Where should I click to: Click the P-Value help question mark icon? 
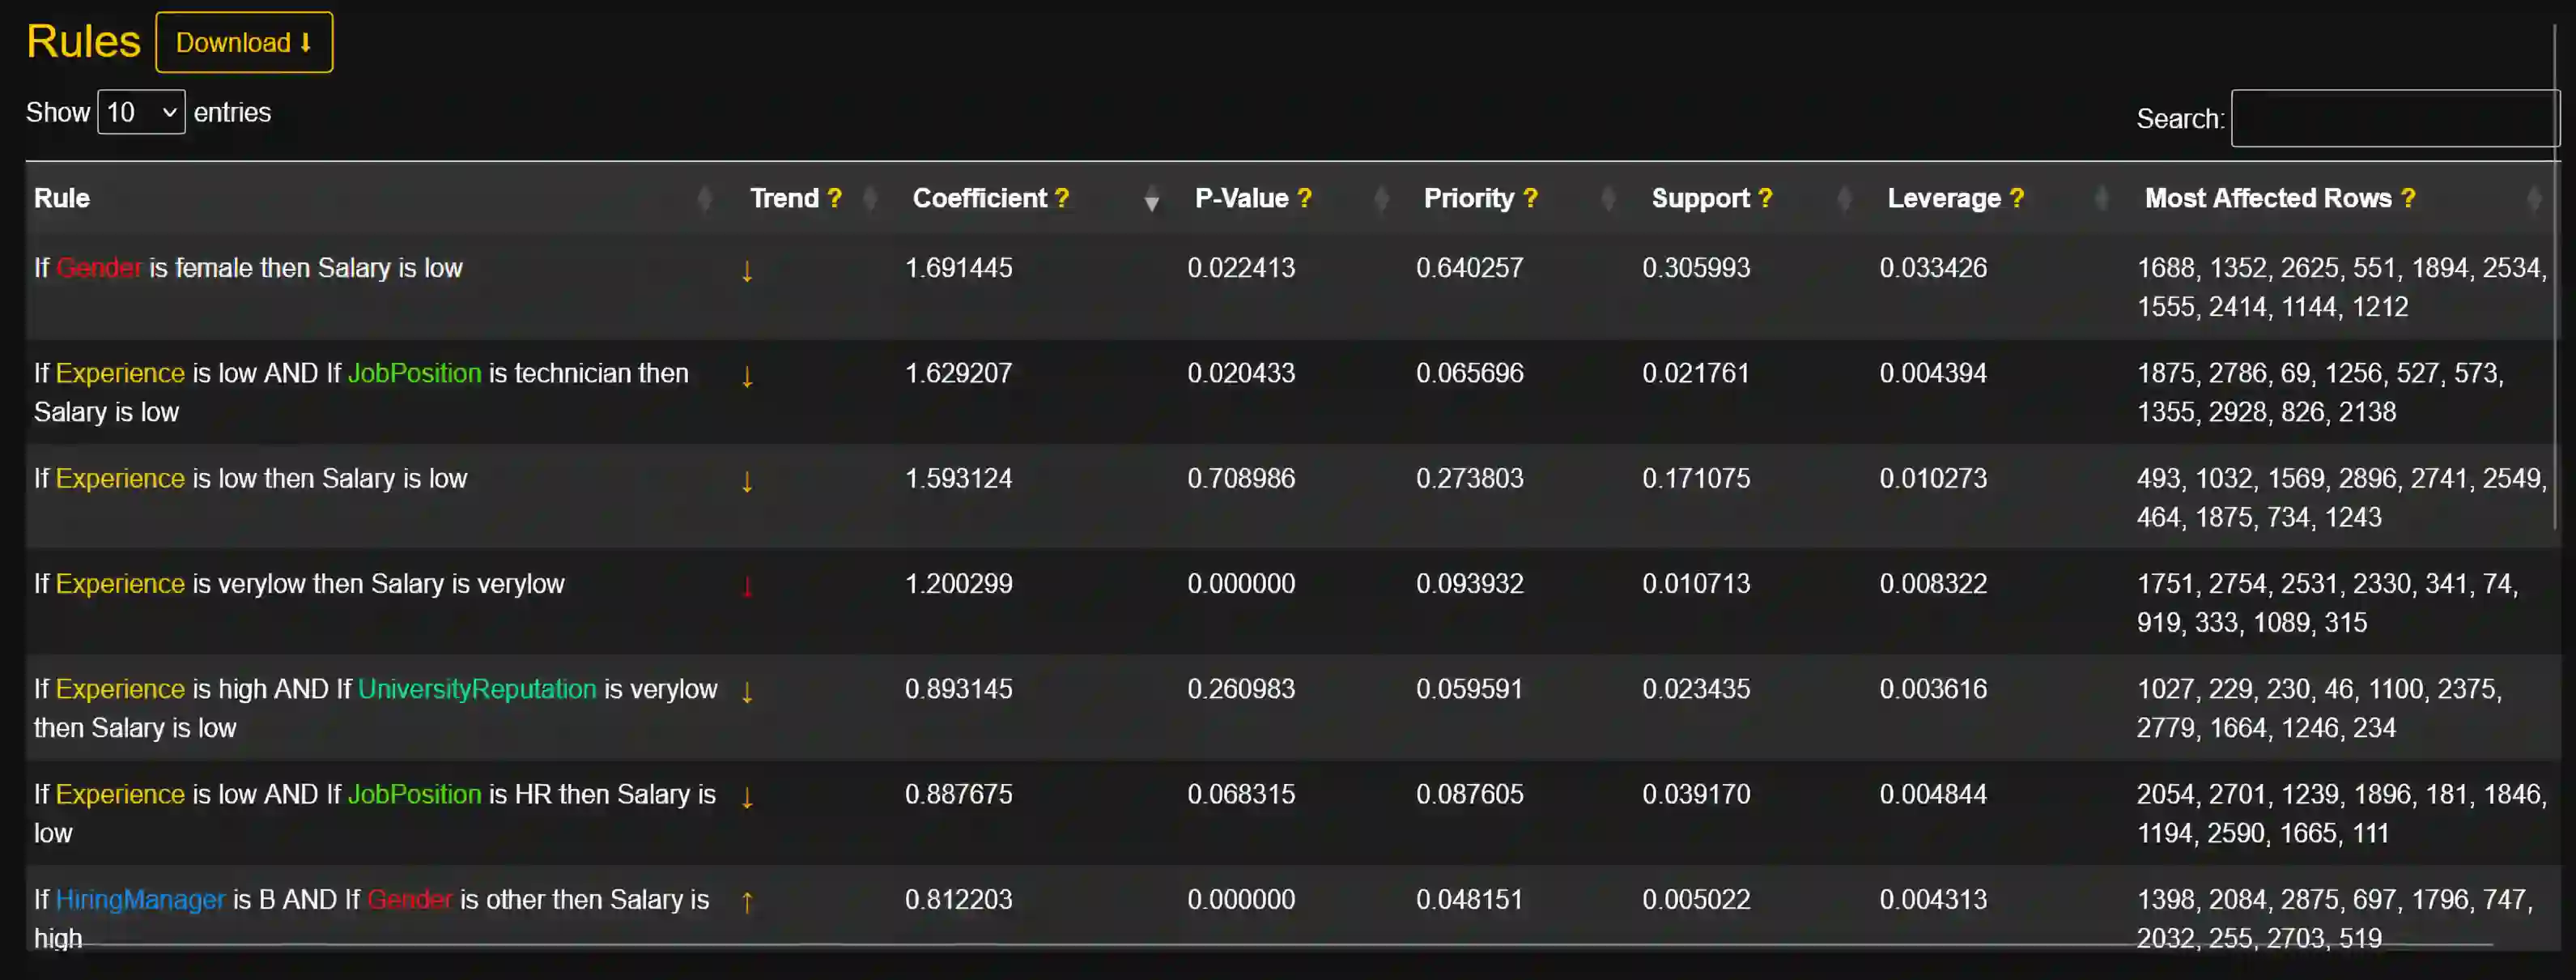click(1304, 198)
